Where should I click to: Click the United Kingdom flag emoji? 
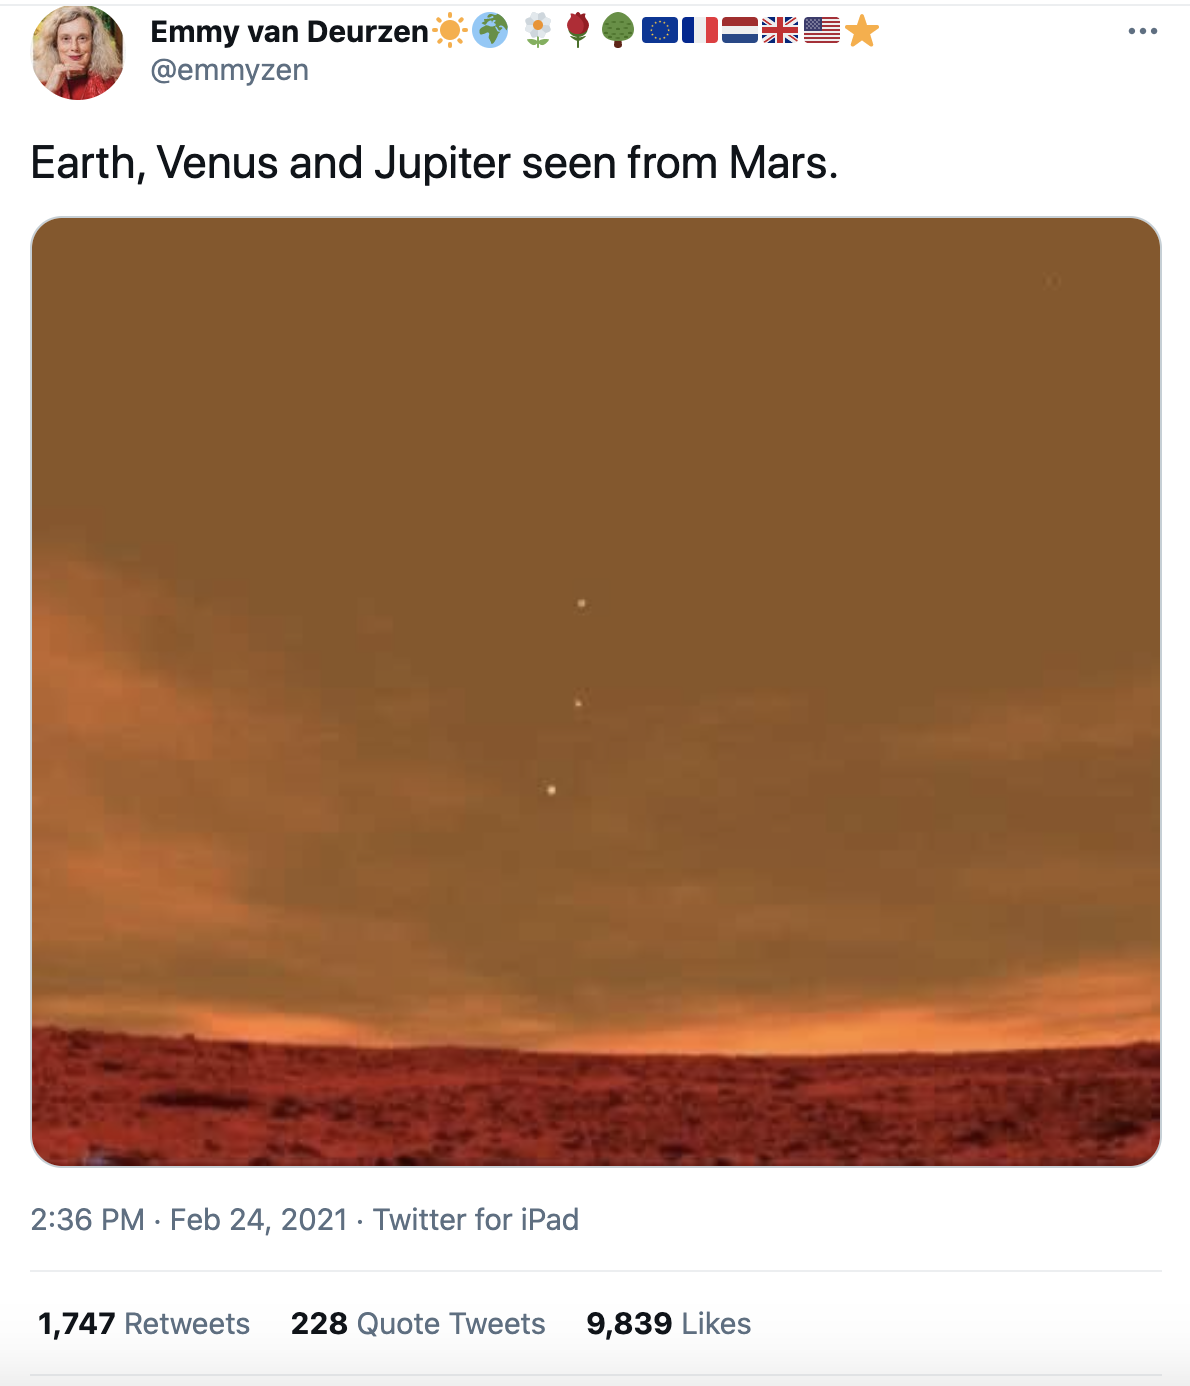point(780,32)
